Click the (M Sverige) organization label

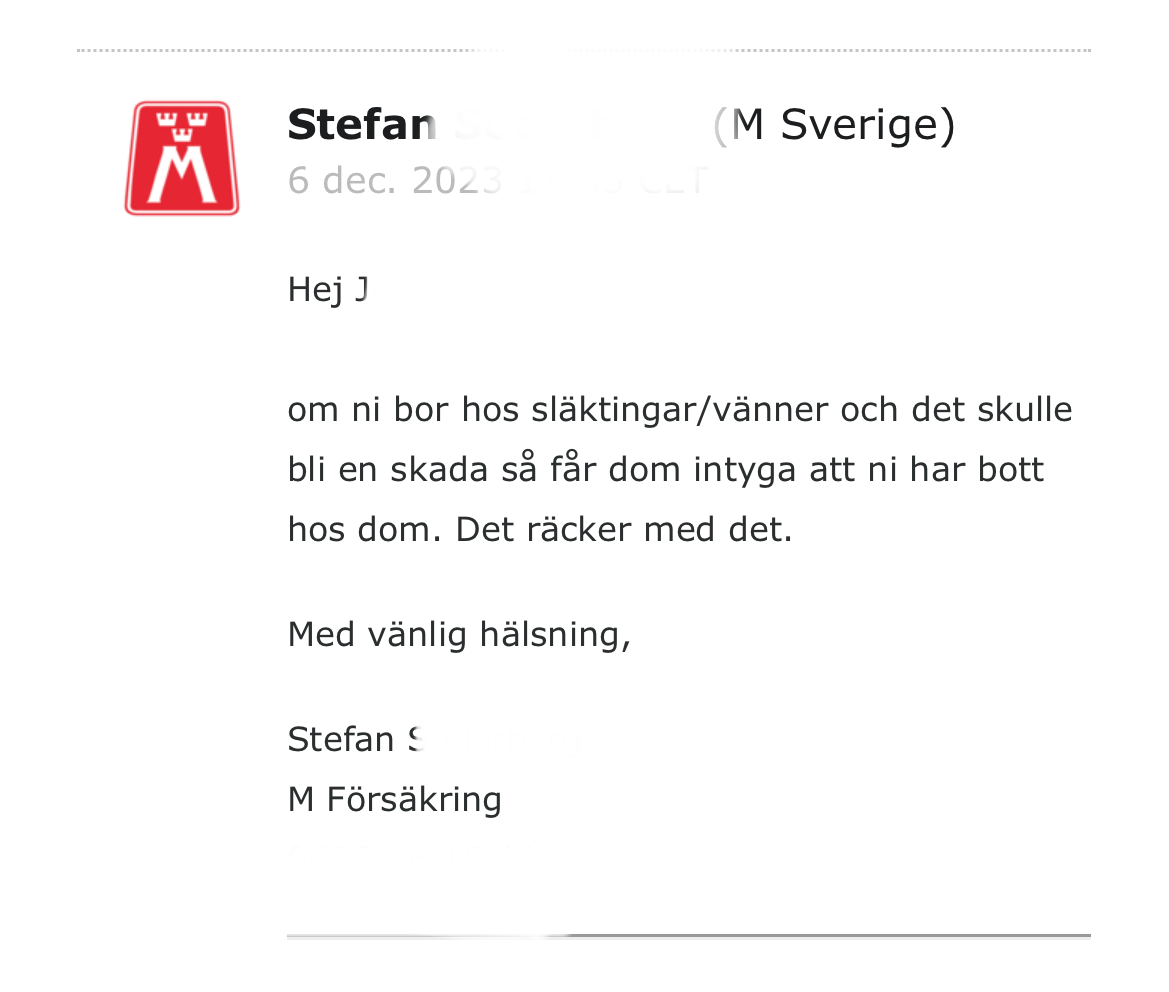click(834, 126)
